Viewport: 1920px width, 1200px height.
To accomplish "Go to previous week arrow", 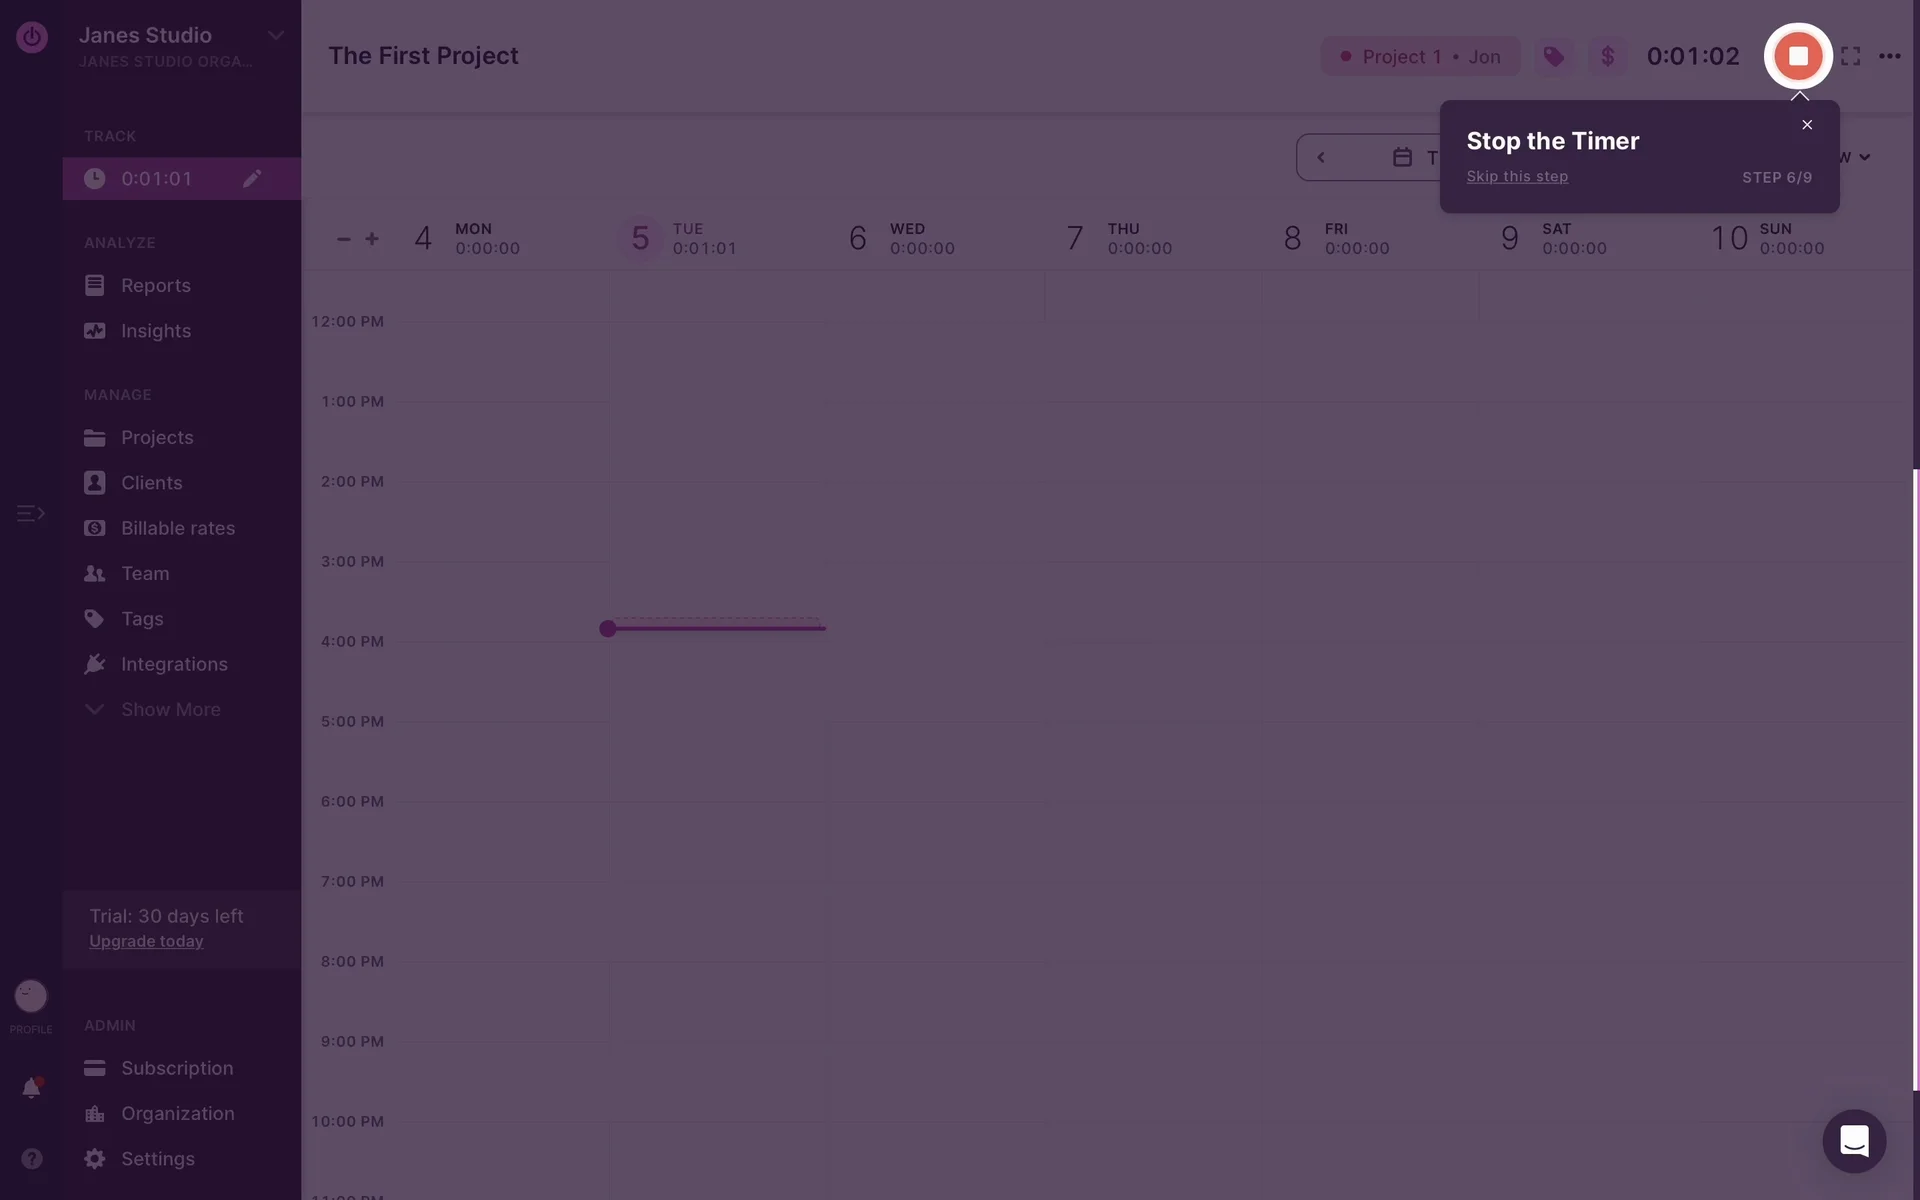I will (1321, 158).
